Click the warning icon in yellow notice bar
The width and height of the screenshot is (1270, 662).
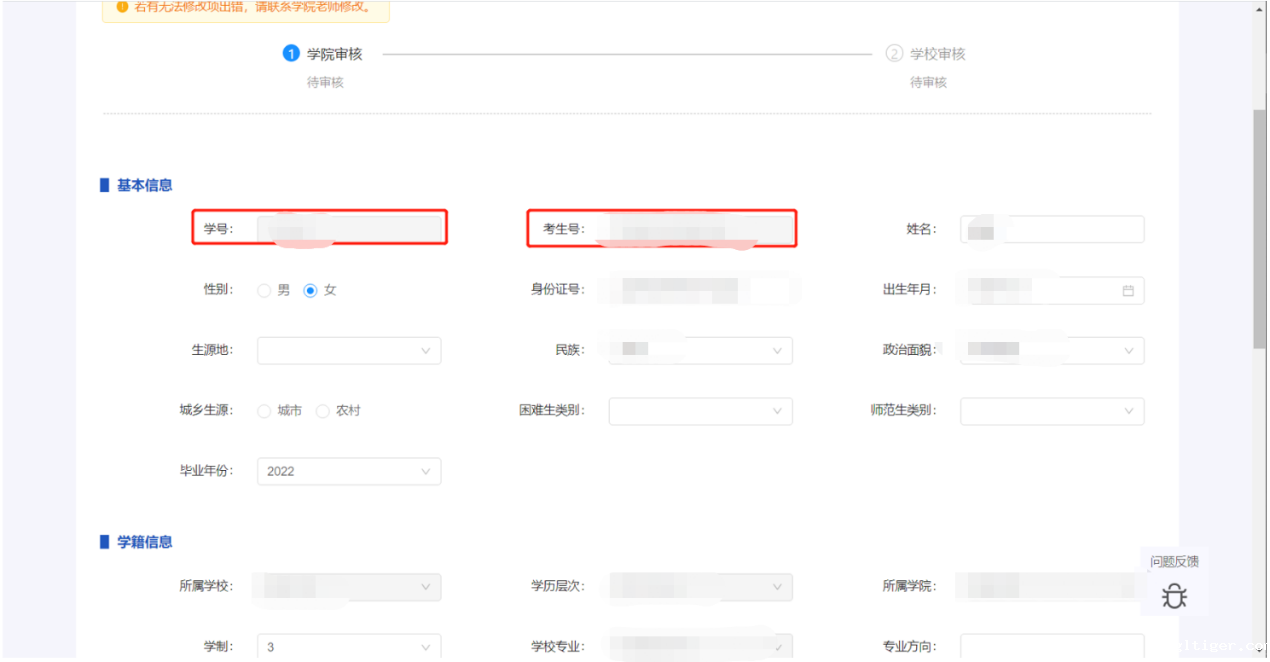coord(122,7)
